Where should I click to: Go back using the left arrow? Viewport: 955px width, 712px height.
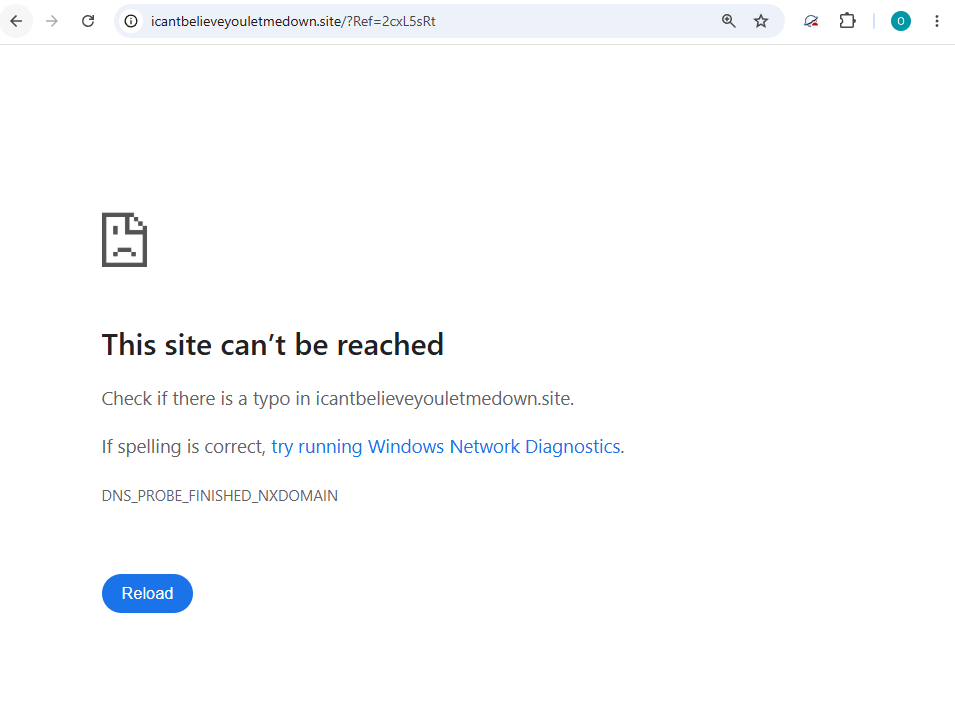pos(16,21)
